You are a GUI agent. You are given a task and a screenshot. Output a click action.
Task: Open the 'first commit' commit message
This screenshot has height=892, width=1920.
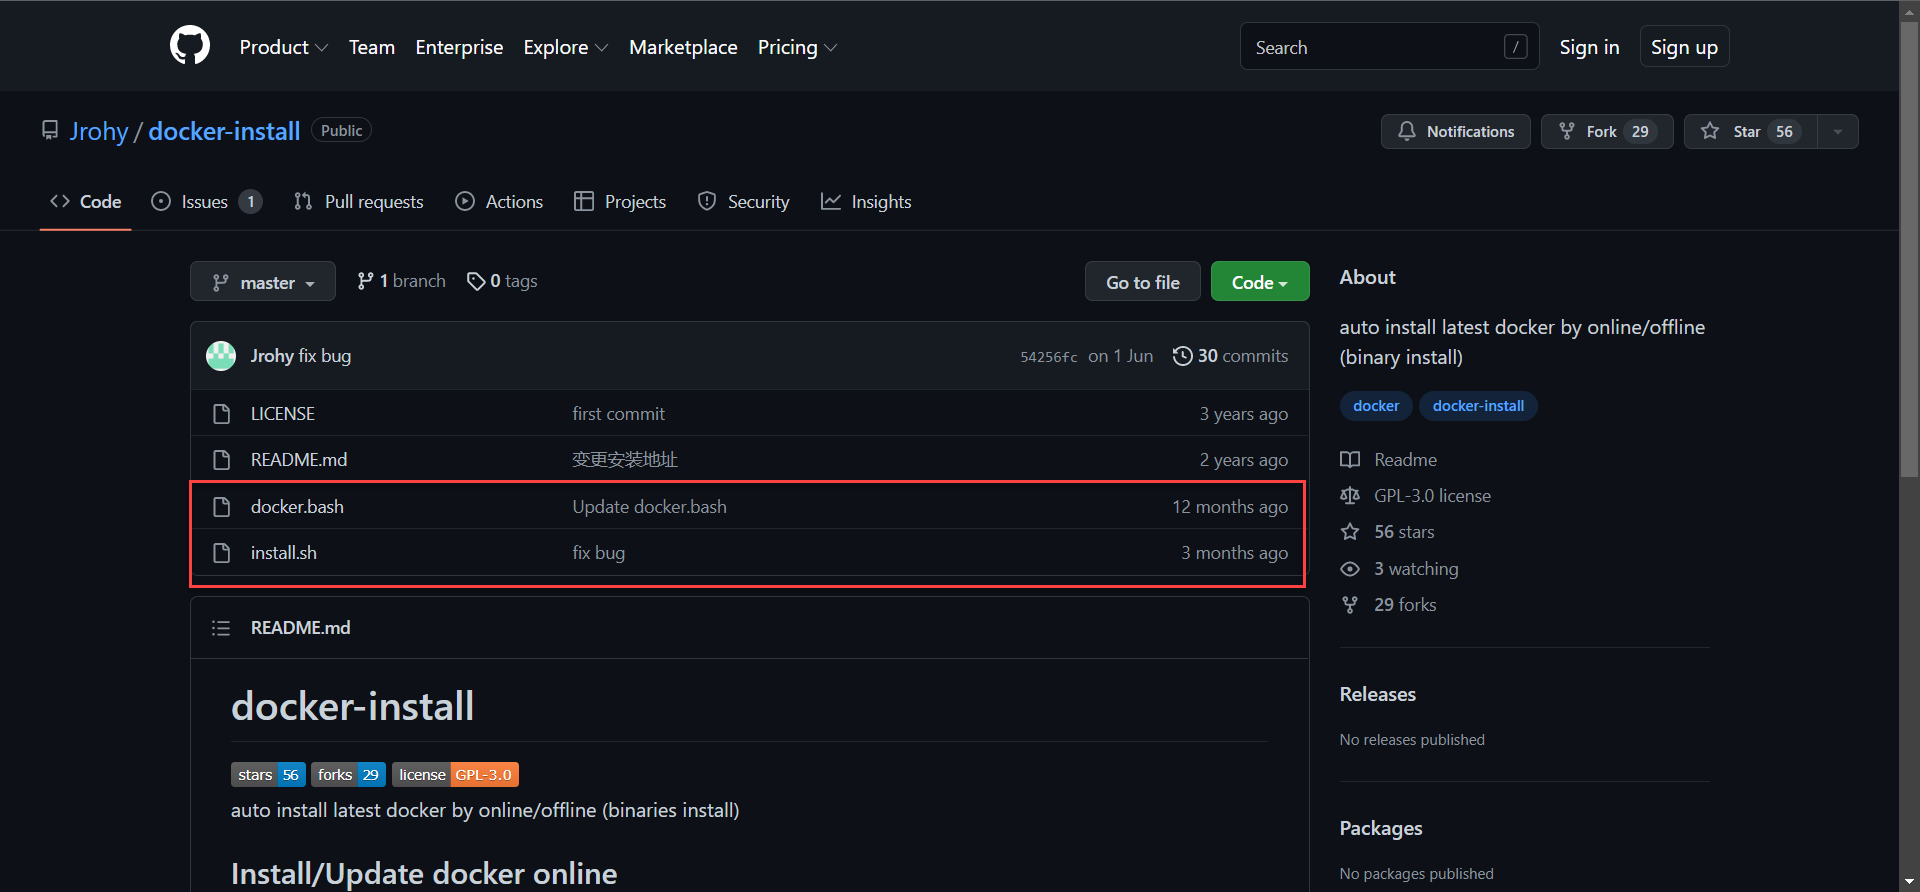(618, 414)
